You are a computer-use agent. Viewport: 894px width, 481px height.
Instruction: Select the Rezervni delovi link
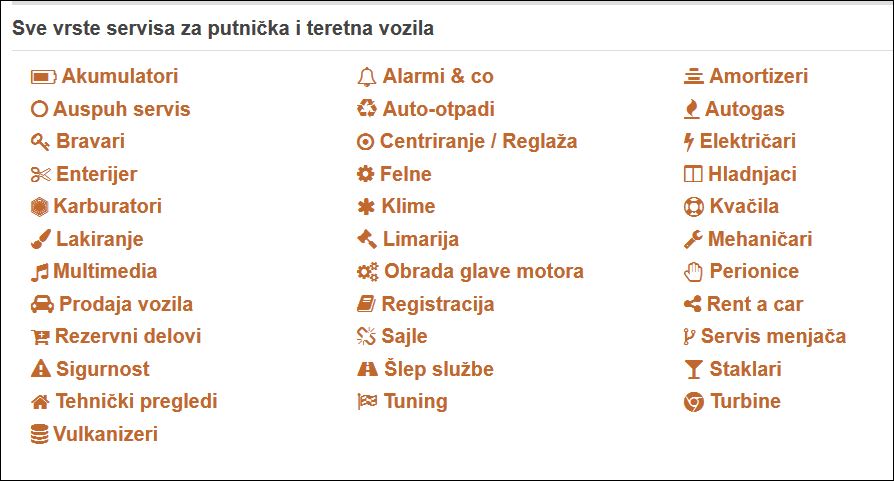pos(128,336)
